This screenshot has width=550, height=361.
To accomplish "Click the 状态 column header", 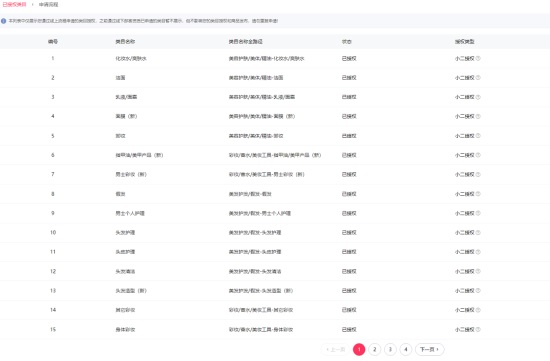I will point(347,41).
